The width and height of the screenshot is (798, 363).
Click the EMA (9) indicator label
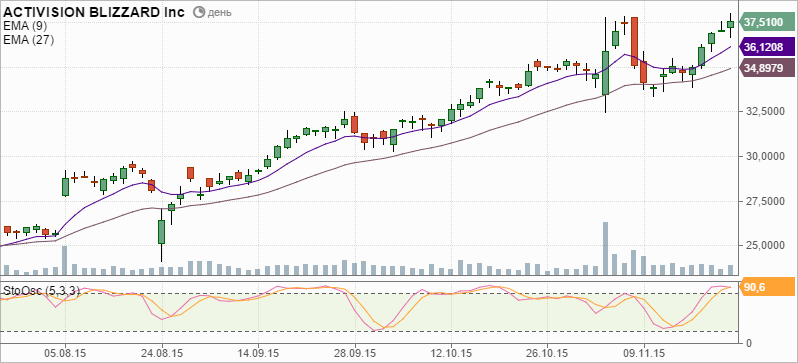click(24, 26)
